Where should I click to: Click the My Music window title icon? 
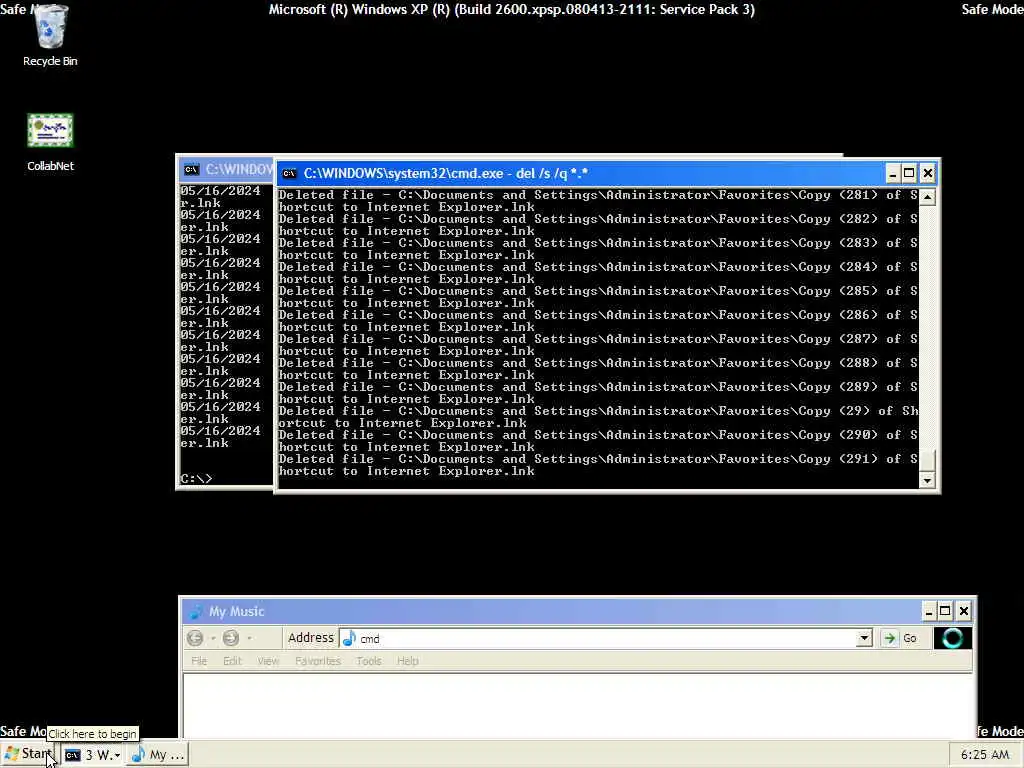[x=195, y=612]
